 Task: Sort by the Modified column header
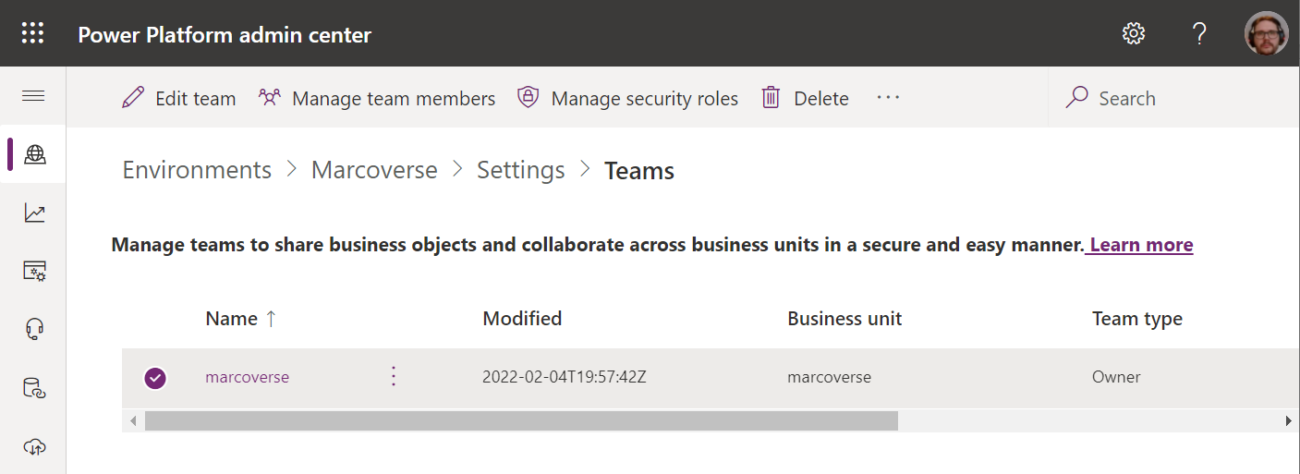pos(522,319)
